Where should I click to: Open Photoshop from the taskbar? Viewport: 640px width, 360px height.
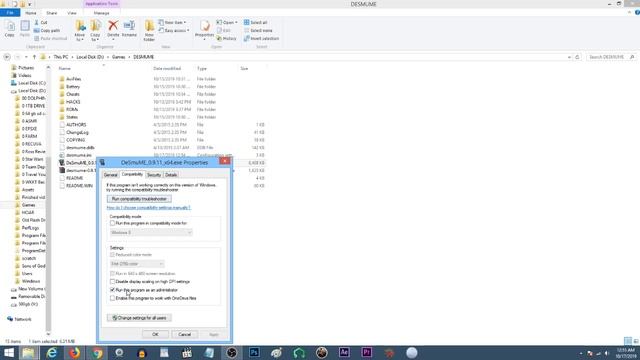tap(254, 353)
